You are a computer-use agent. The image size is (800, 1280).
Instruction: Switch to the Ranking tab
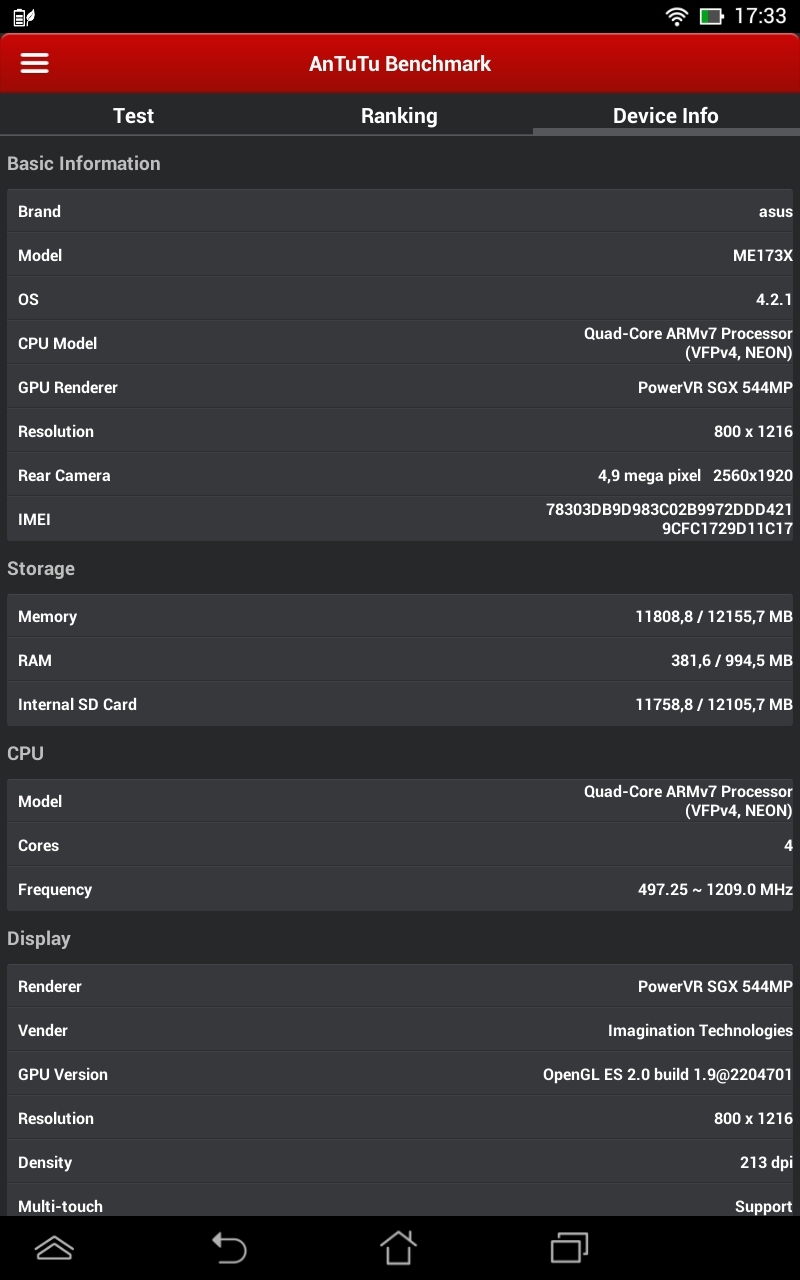click(x=399, y=115)
